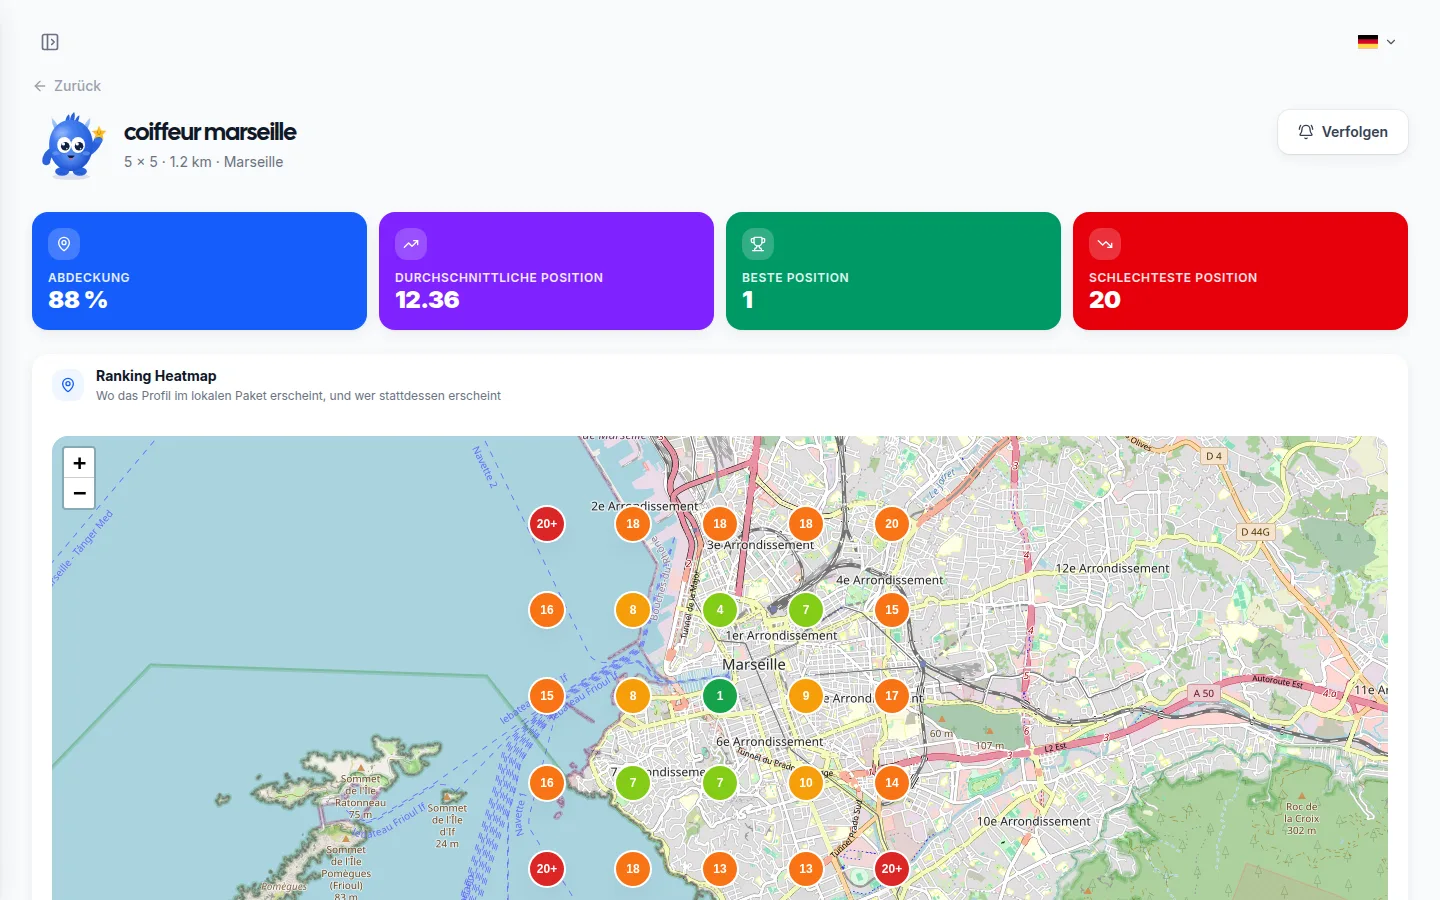
Task: Select the rank 9 map marker
Action: pos(806,696)
